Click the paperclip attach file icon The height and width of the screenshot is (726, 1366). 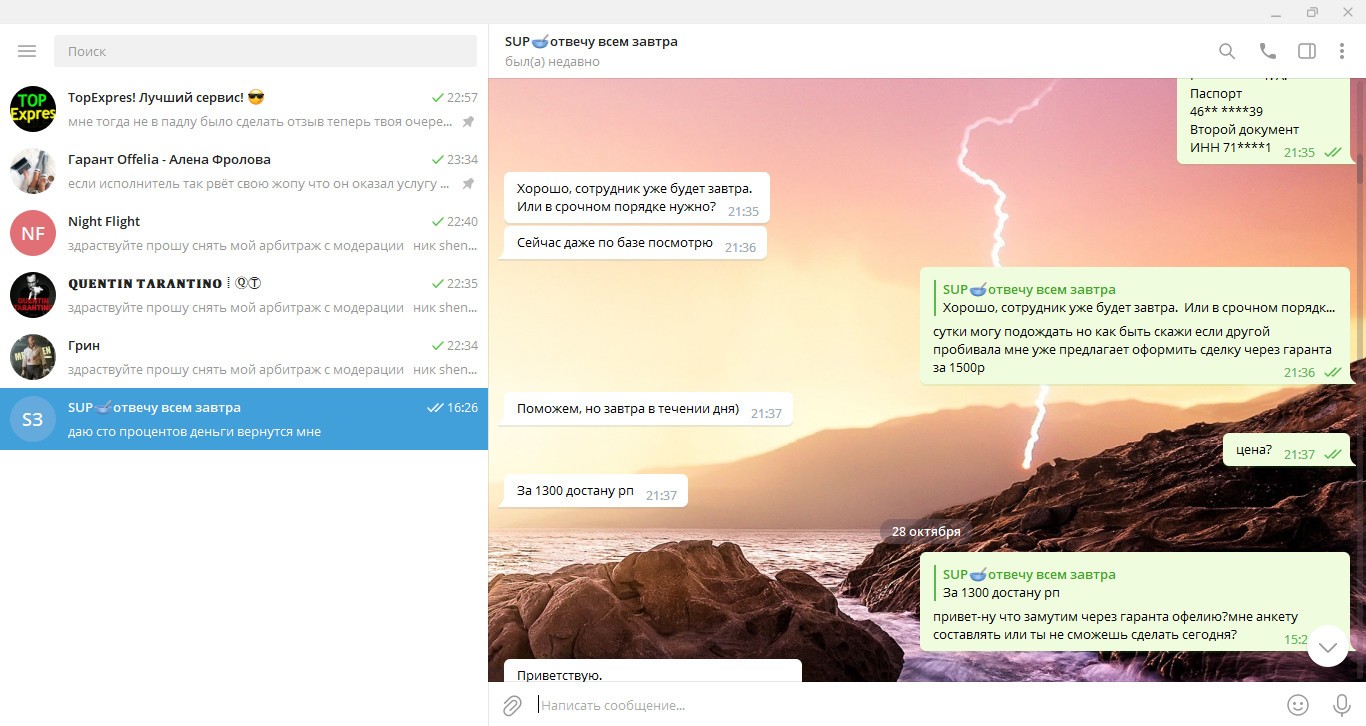[x=512, y=705]
